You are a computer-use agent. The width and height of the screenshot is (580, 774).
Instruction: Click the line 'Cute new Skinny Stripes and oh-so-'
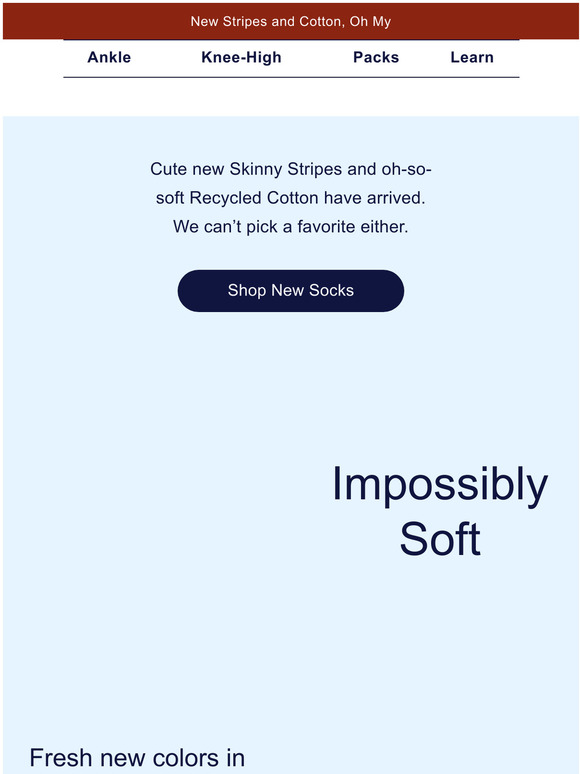click(x=291, y=169)
